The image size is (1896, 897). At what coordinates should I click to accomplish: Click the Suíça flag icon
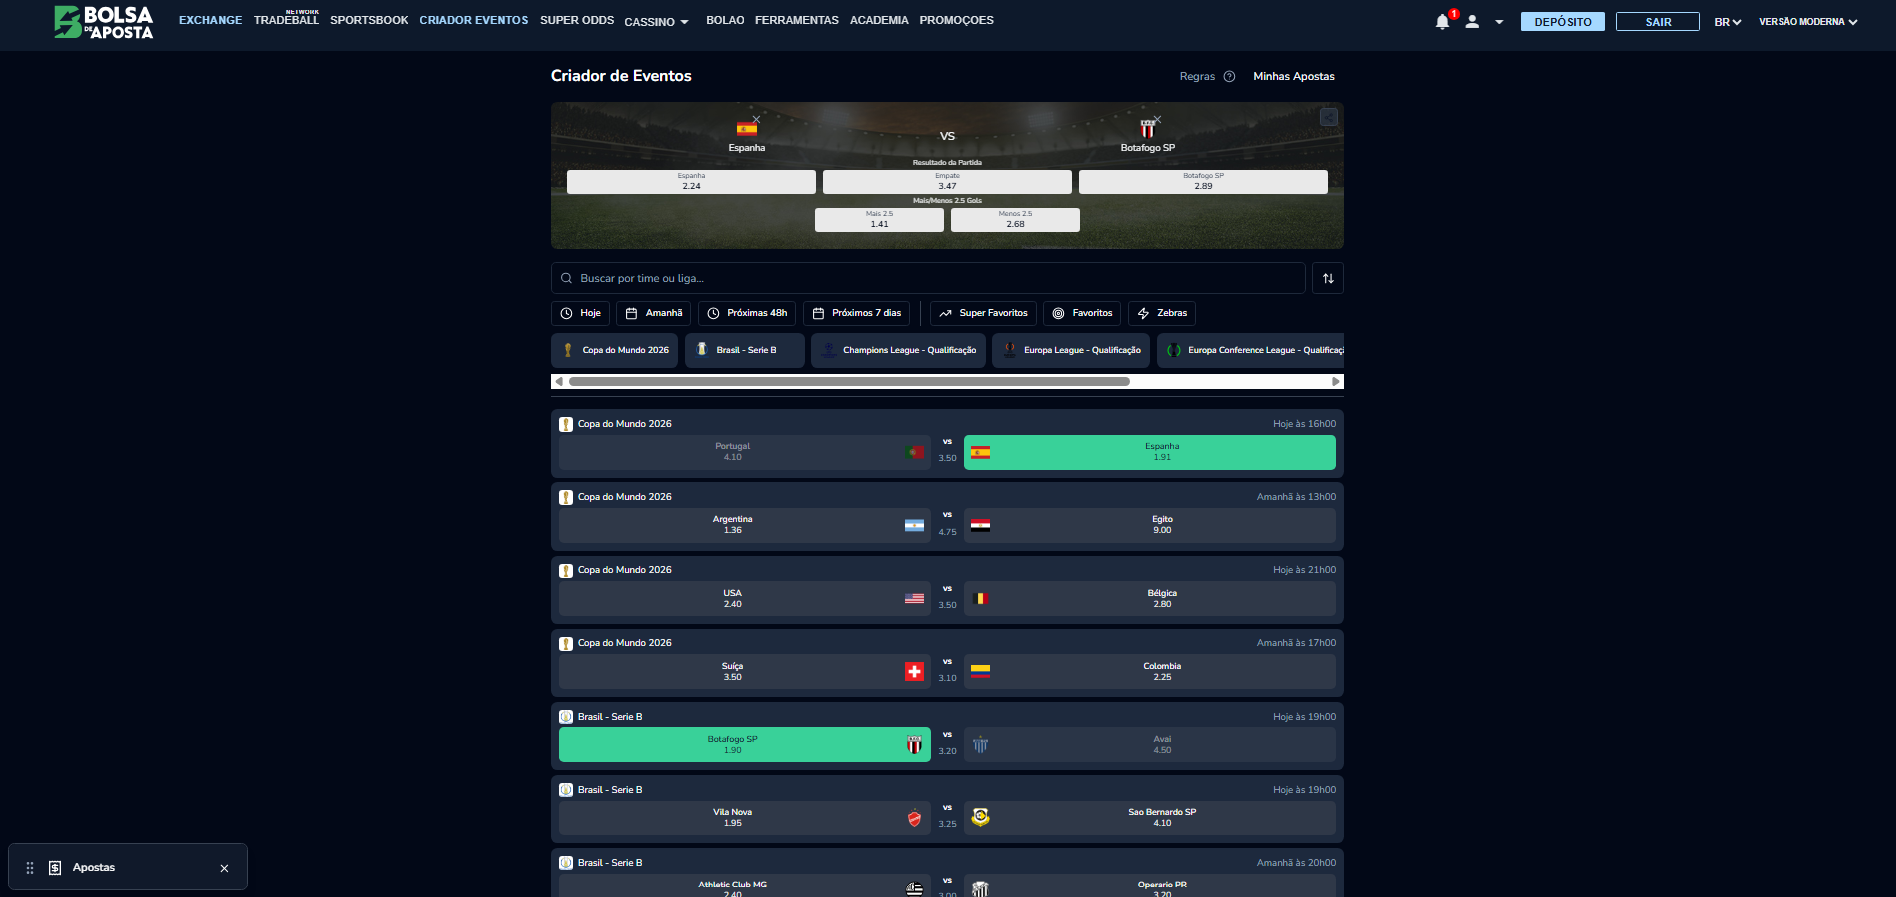914,672
